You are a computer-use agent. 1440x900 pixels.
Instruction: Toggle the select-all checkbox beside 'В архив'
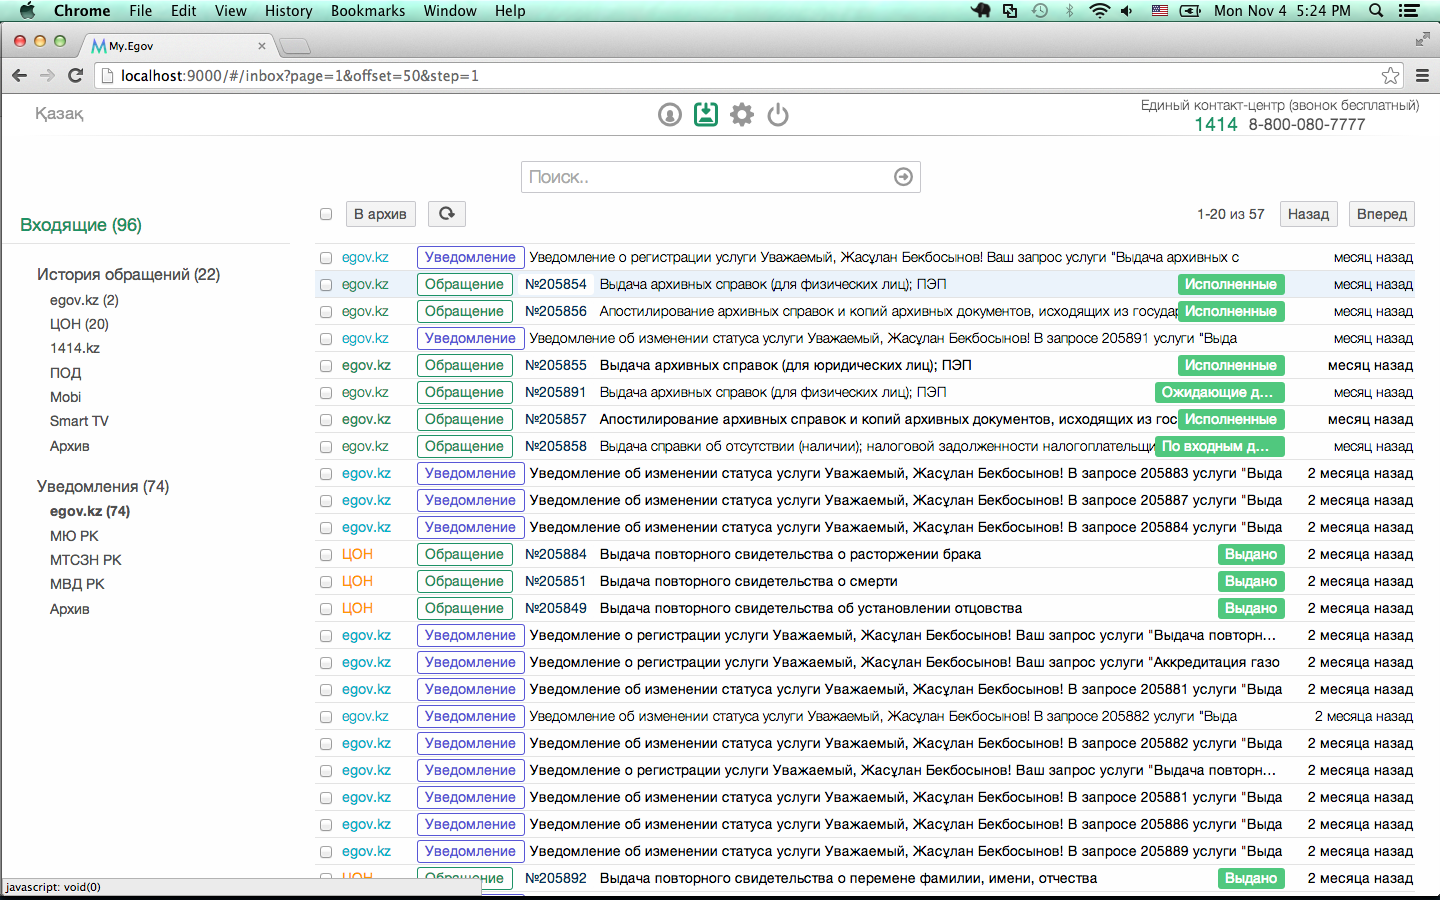(326, 214)
